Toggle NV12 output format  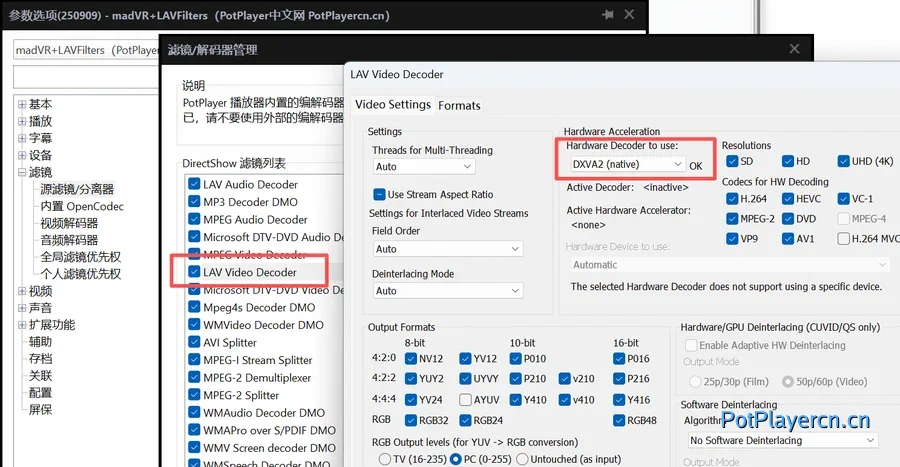(410, 359)
